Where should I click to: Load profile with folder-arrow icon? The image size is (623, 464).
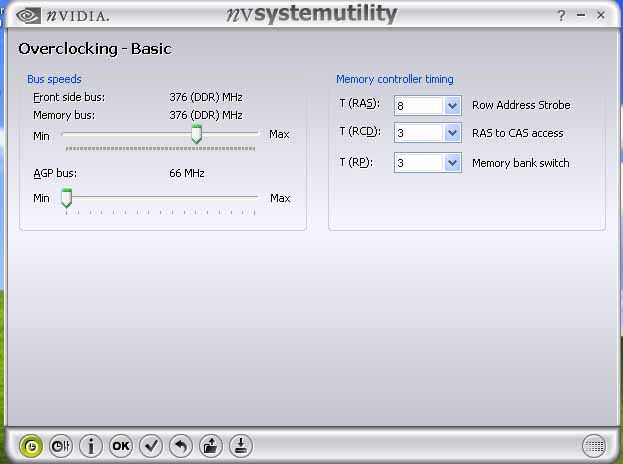click(211, 446)
